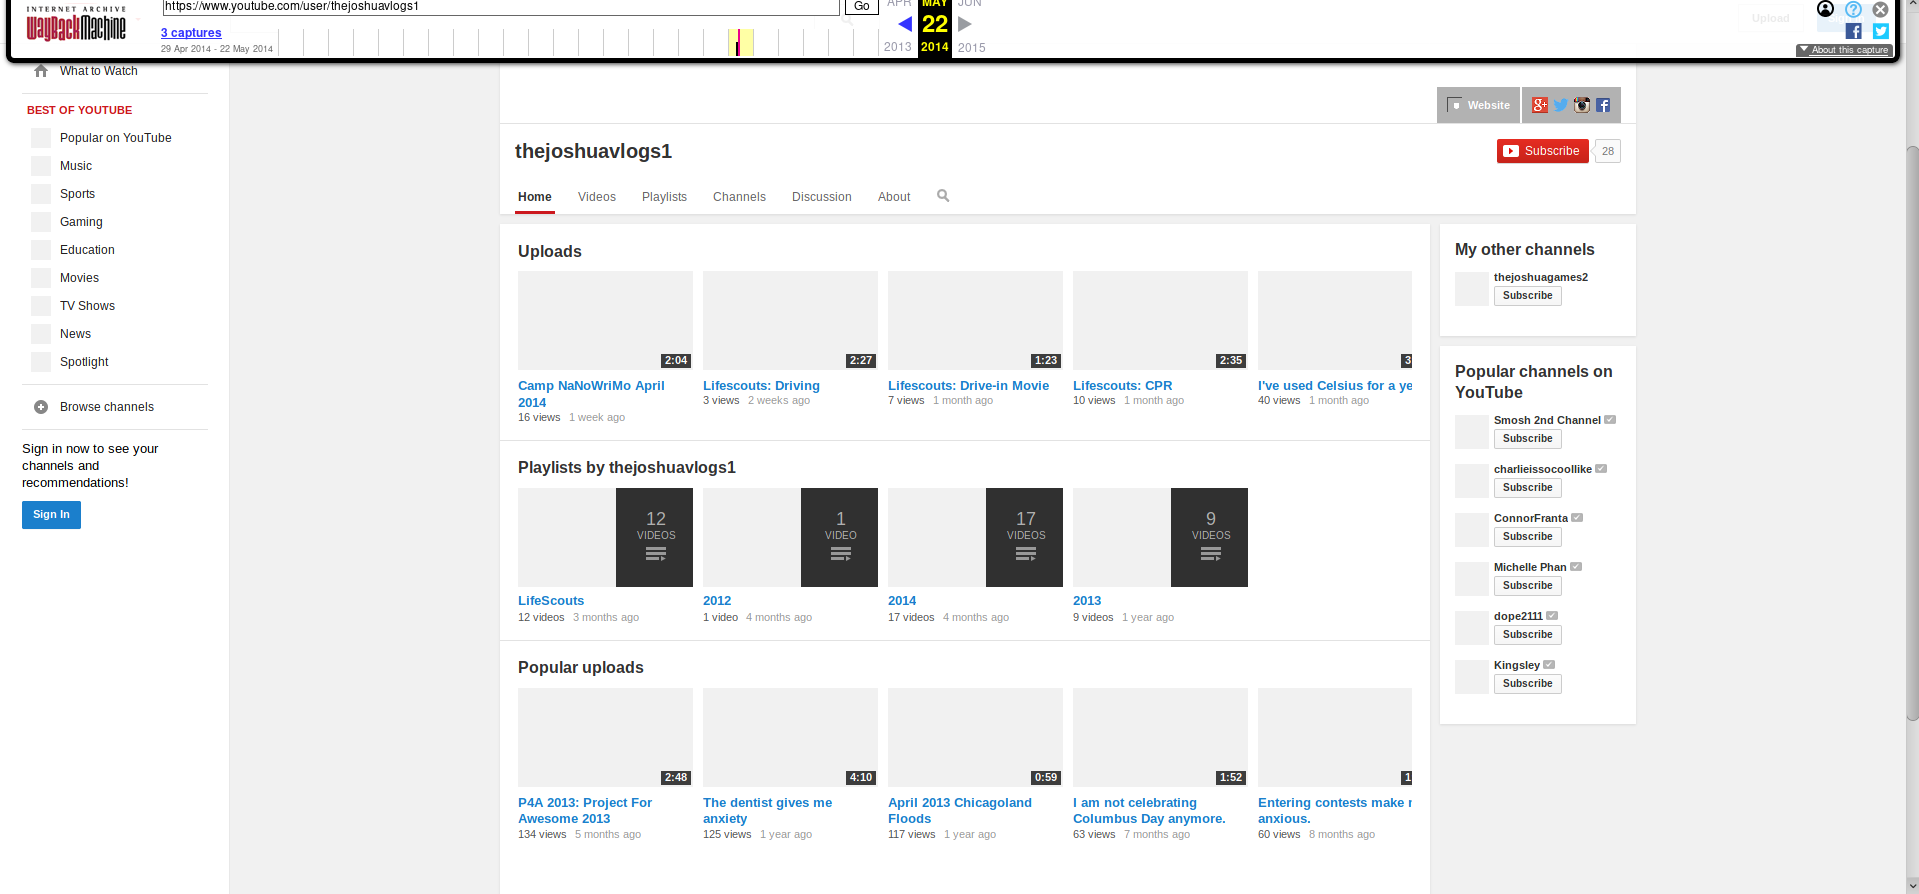Select 2013 year in Wayback toolbar
Image resolution: width=1919 pixels, height=894 pixels.
(897, 47)
